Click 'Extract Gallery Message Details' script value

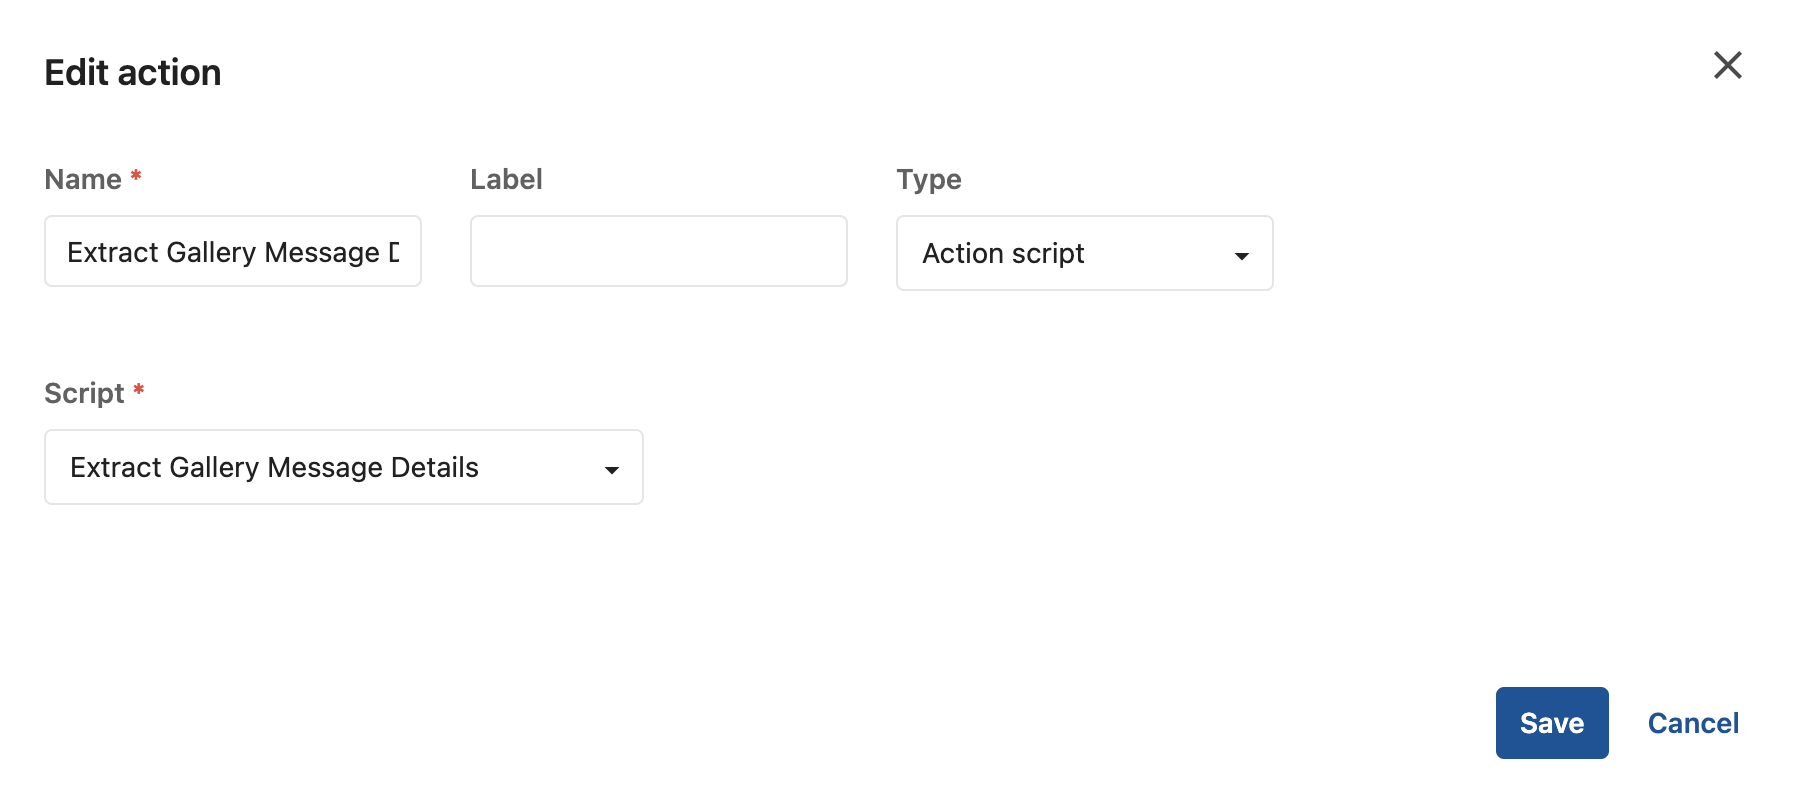pyautogui.click(x=274, y=468)
